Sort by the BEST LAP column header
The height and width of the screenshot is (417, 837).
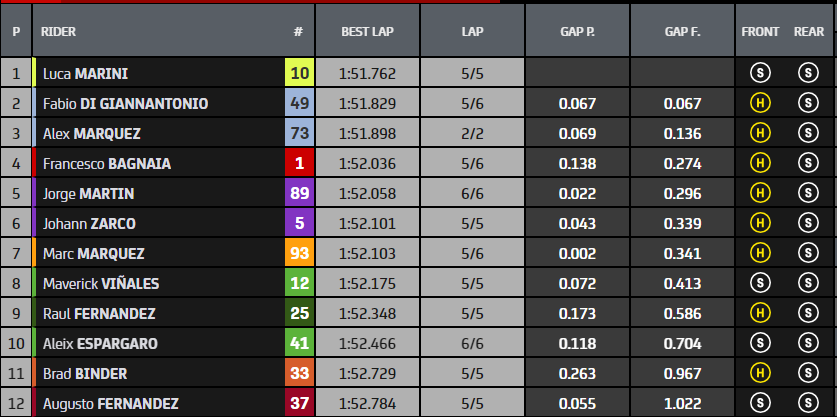click(x=367, y=32)
